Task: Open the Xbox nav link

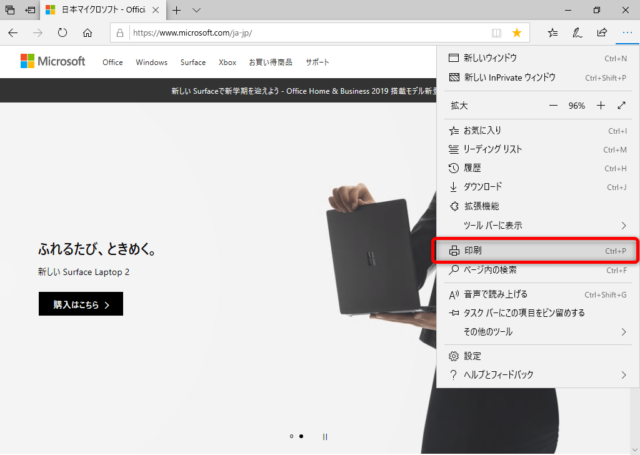Action: (227, 62)
